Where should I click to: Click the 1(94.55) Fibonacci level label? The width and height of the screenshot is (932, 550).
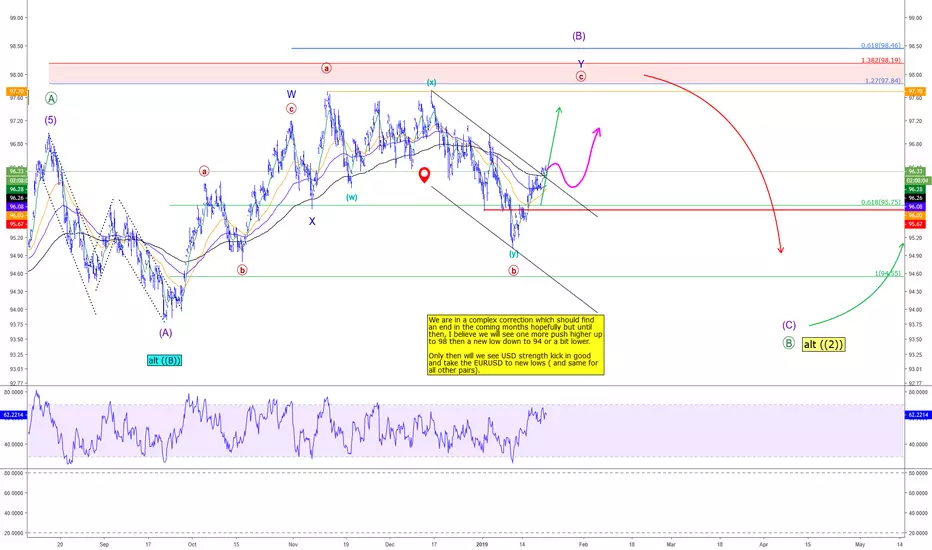tap(887, 274)
